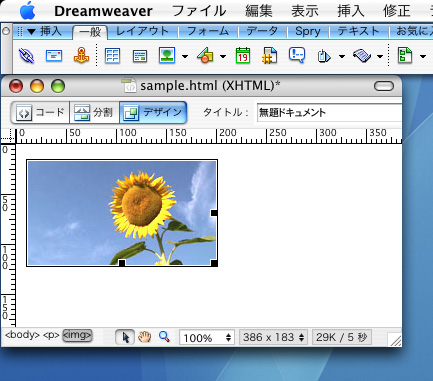
Task: Click the bottom-right corner handle of the image
Action: coord(214,263)
